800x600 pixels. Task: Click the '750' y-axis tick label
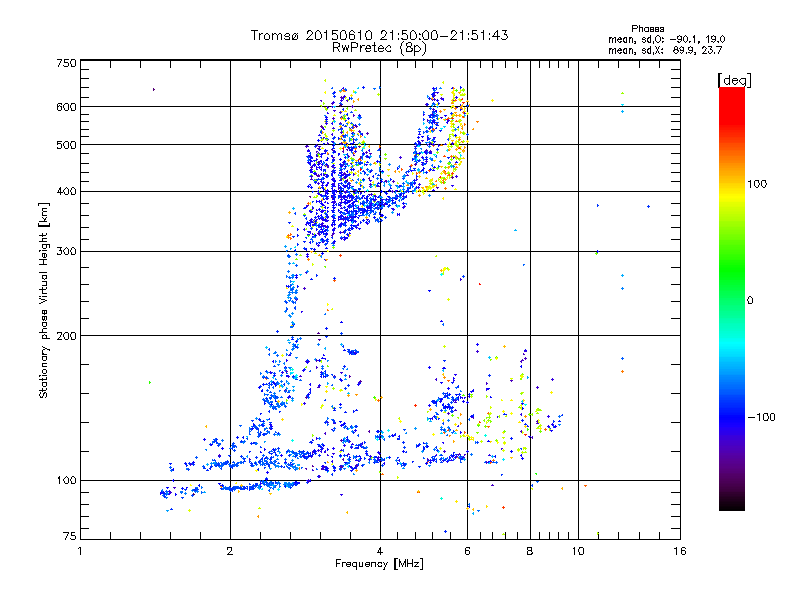66,63
